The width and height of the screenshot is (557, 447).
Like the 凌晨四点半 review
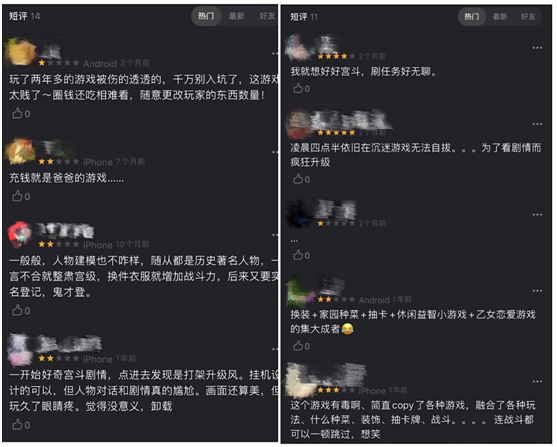(302, 179)
